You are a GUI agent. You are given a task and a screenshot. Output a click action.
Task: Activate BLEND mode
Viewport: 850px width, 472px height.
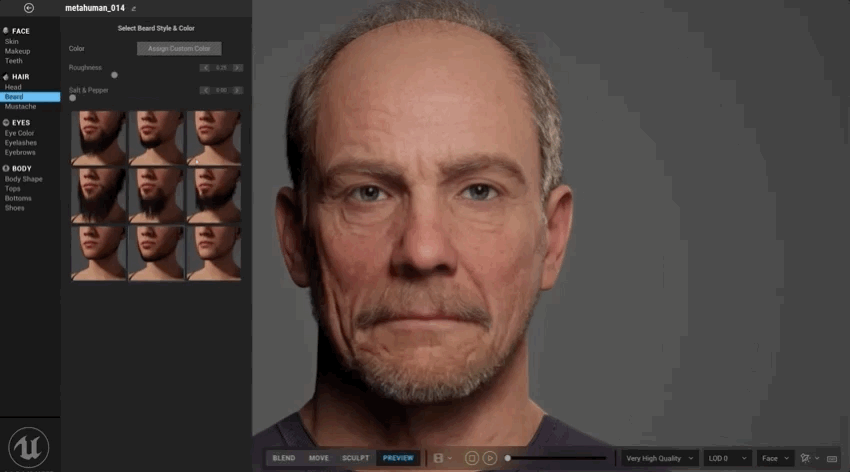[284, 458]
